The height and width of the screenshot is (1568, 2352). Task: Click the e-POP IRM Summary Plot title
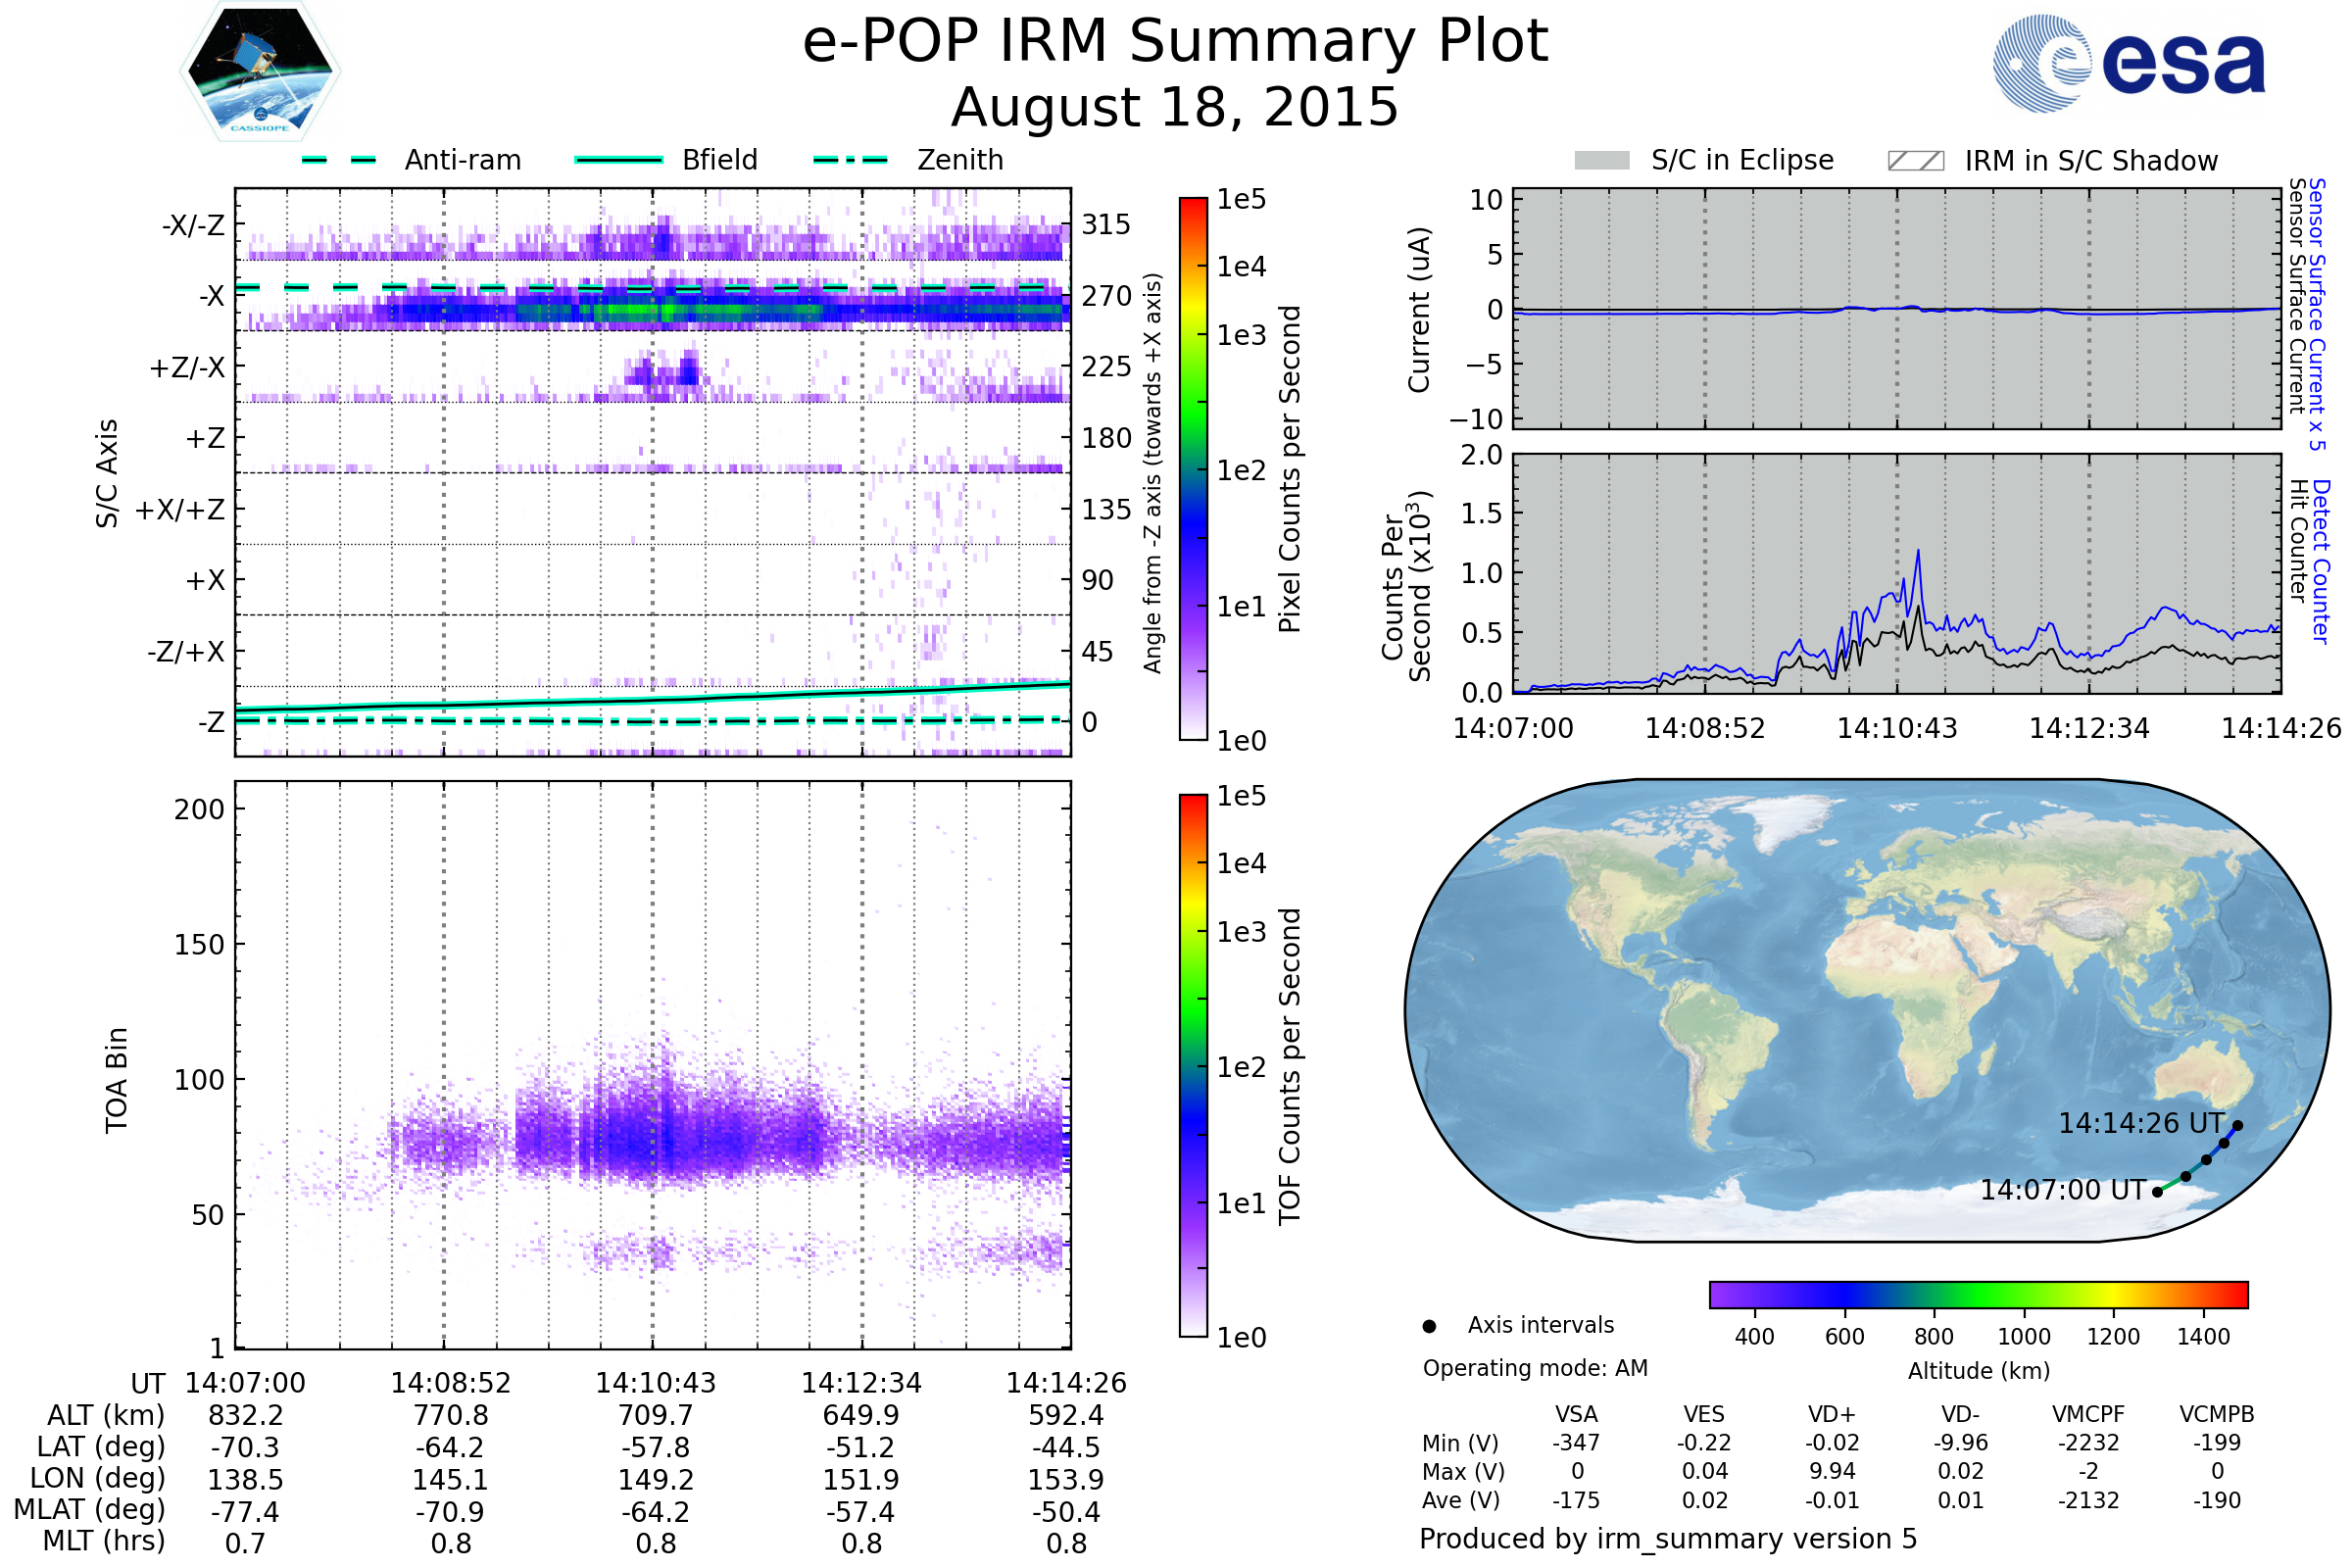pos(1175,42)
